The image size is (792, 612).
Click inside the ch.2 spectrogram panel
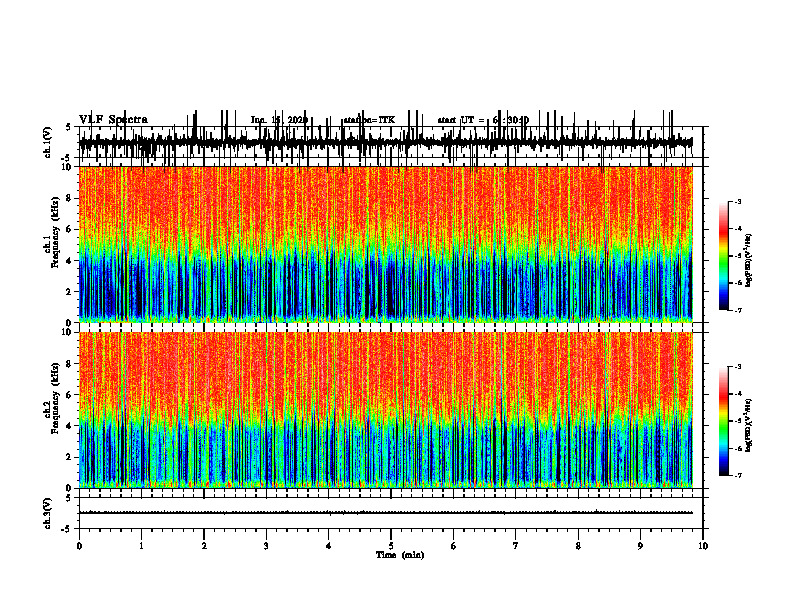tap(386, 410)
